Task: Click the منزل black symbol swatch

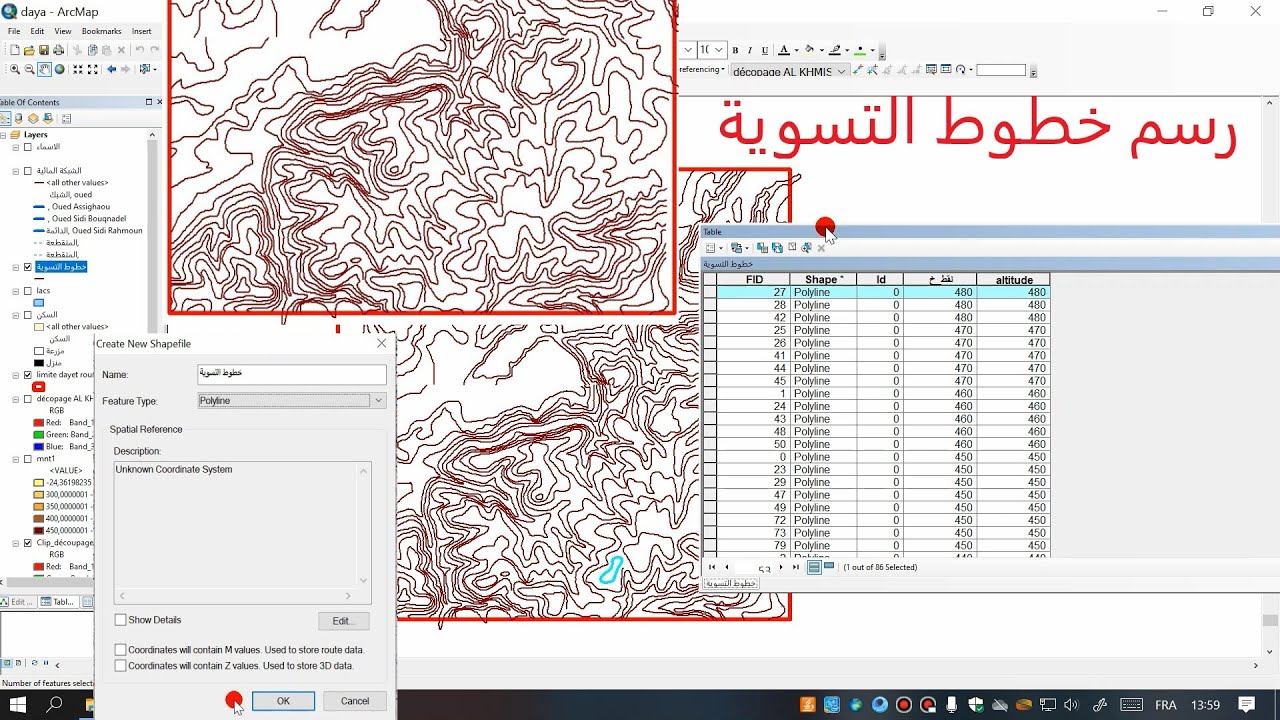Action: [x=39, y=363]
